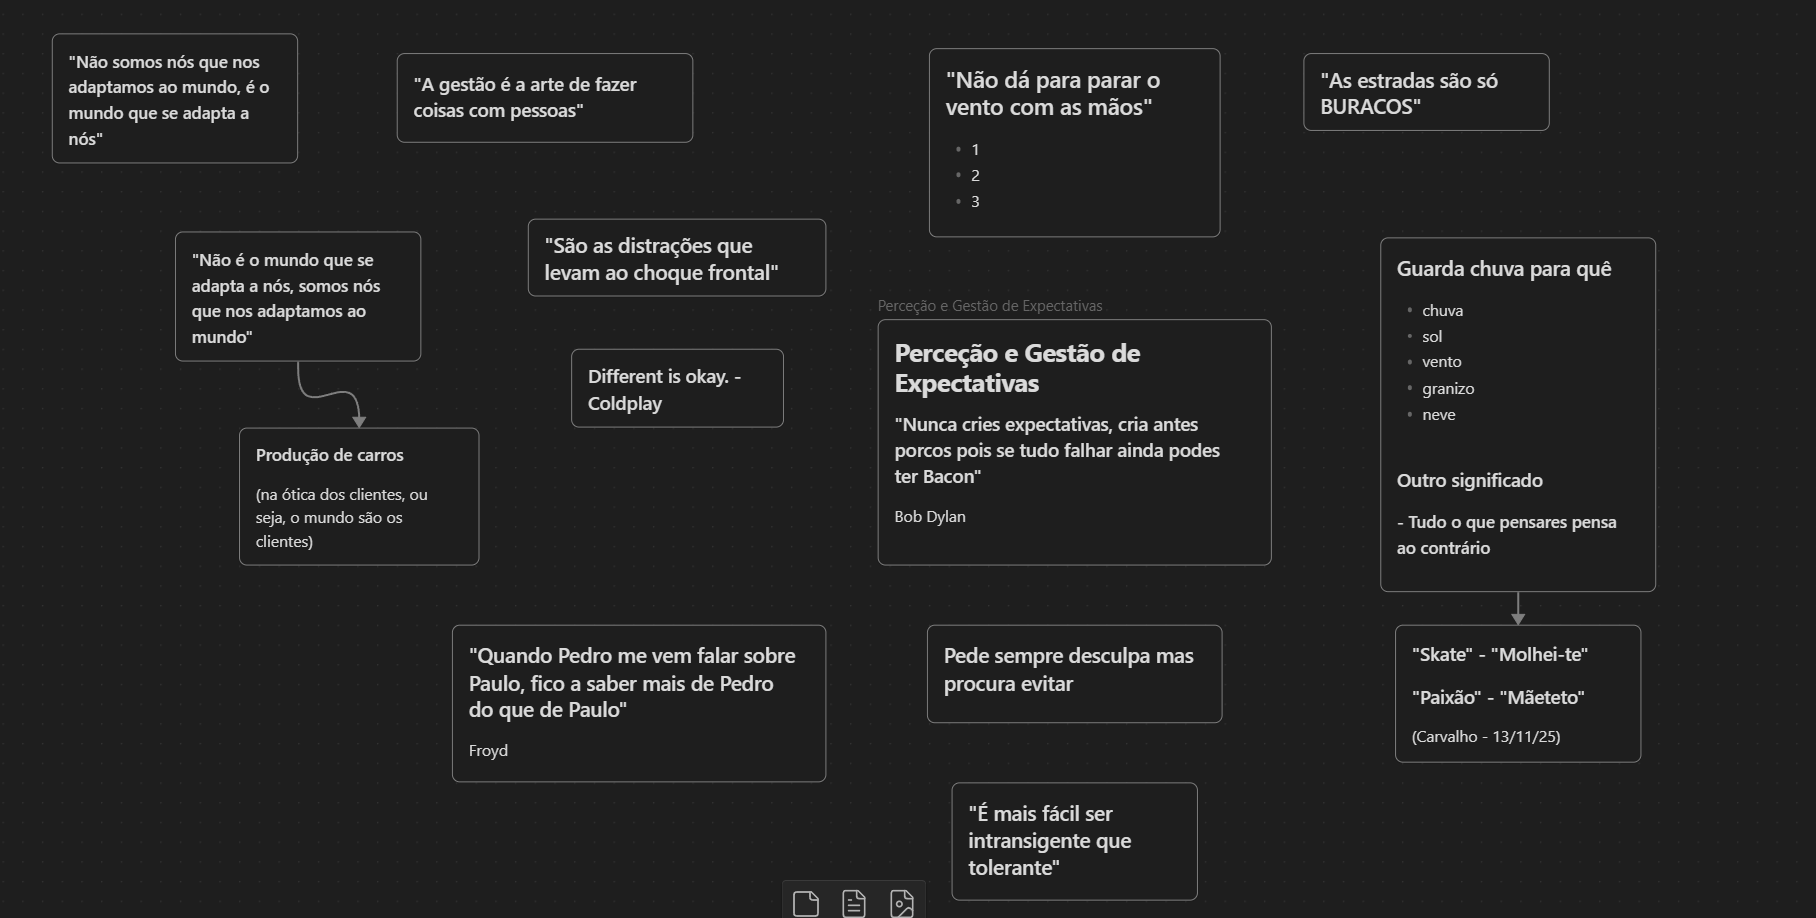Select the "Não dá para parar o vento" card
The height and width of the screenshot is (918, 1816).
[1073, 143]
